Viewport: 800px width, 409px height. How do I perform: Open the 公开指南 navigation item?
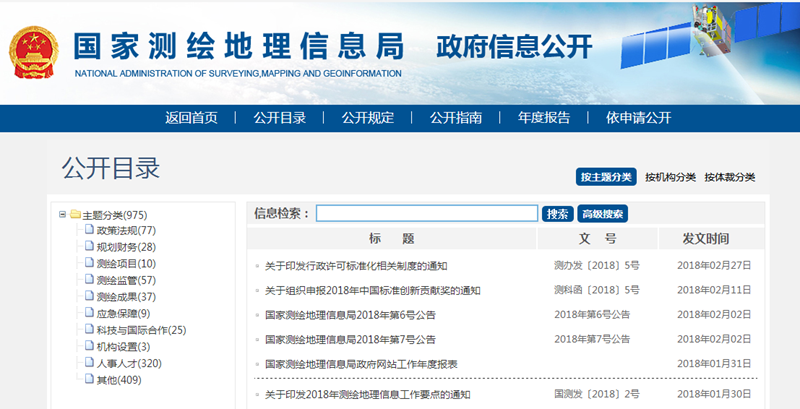point(456,118)
